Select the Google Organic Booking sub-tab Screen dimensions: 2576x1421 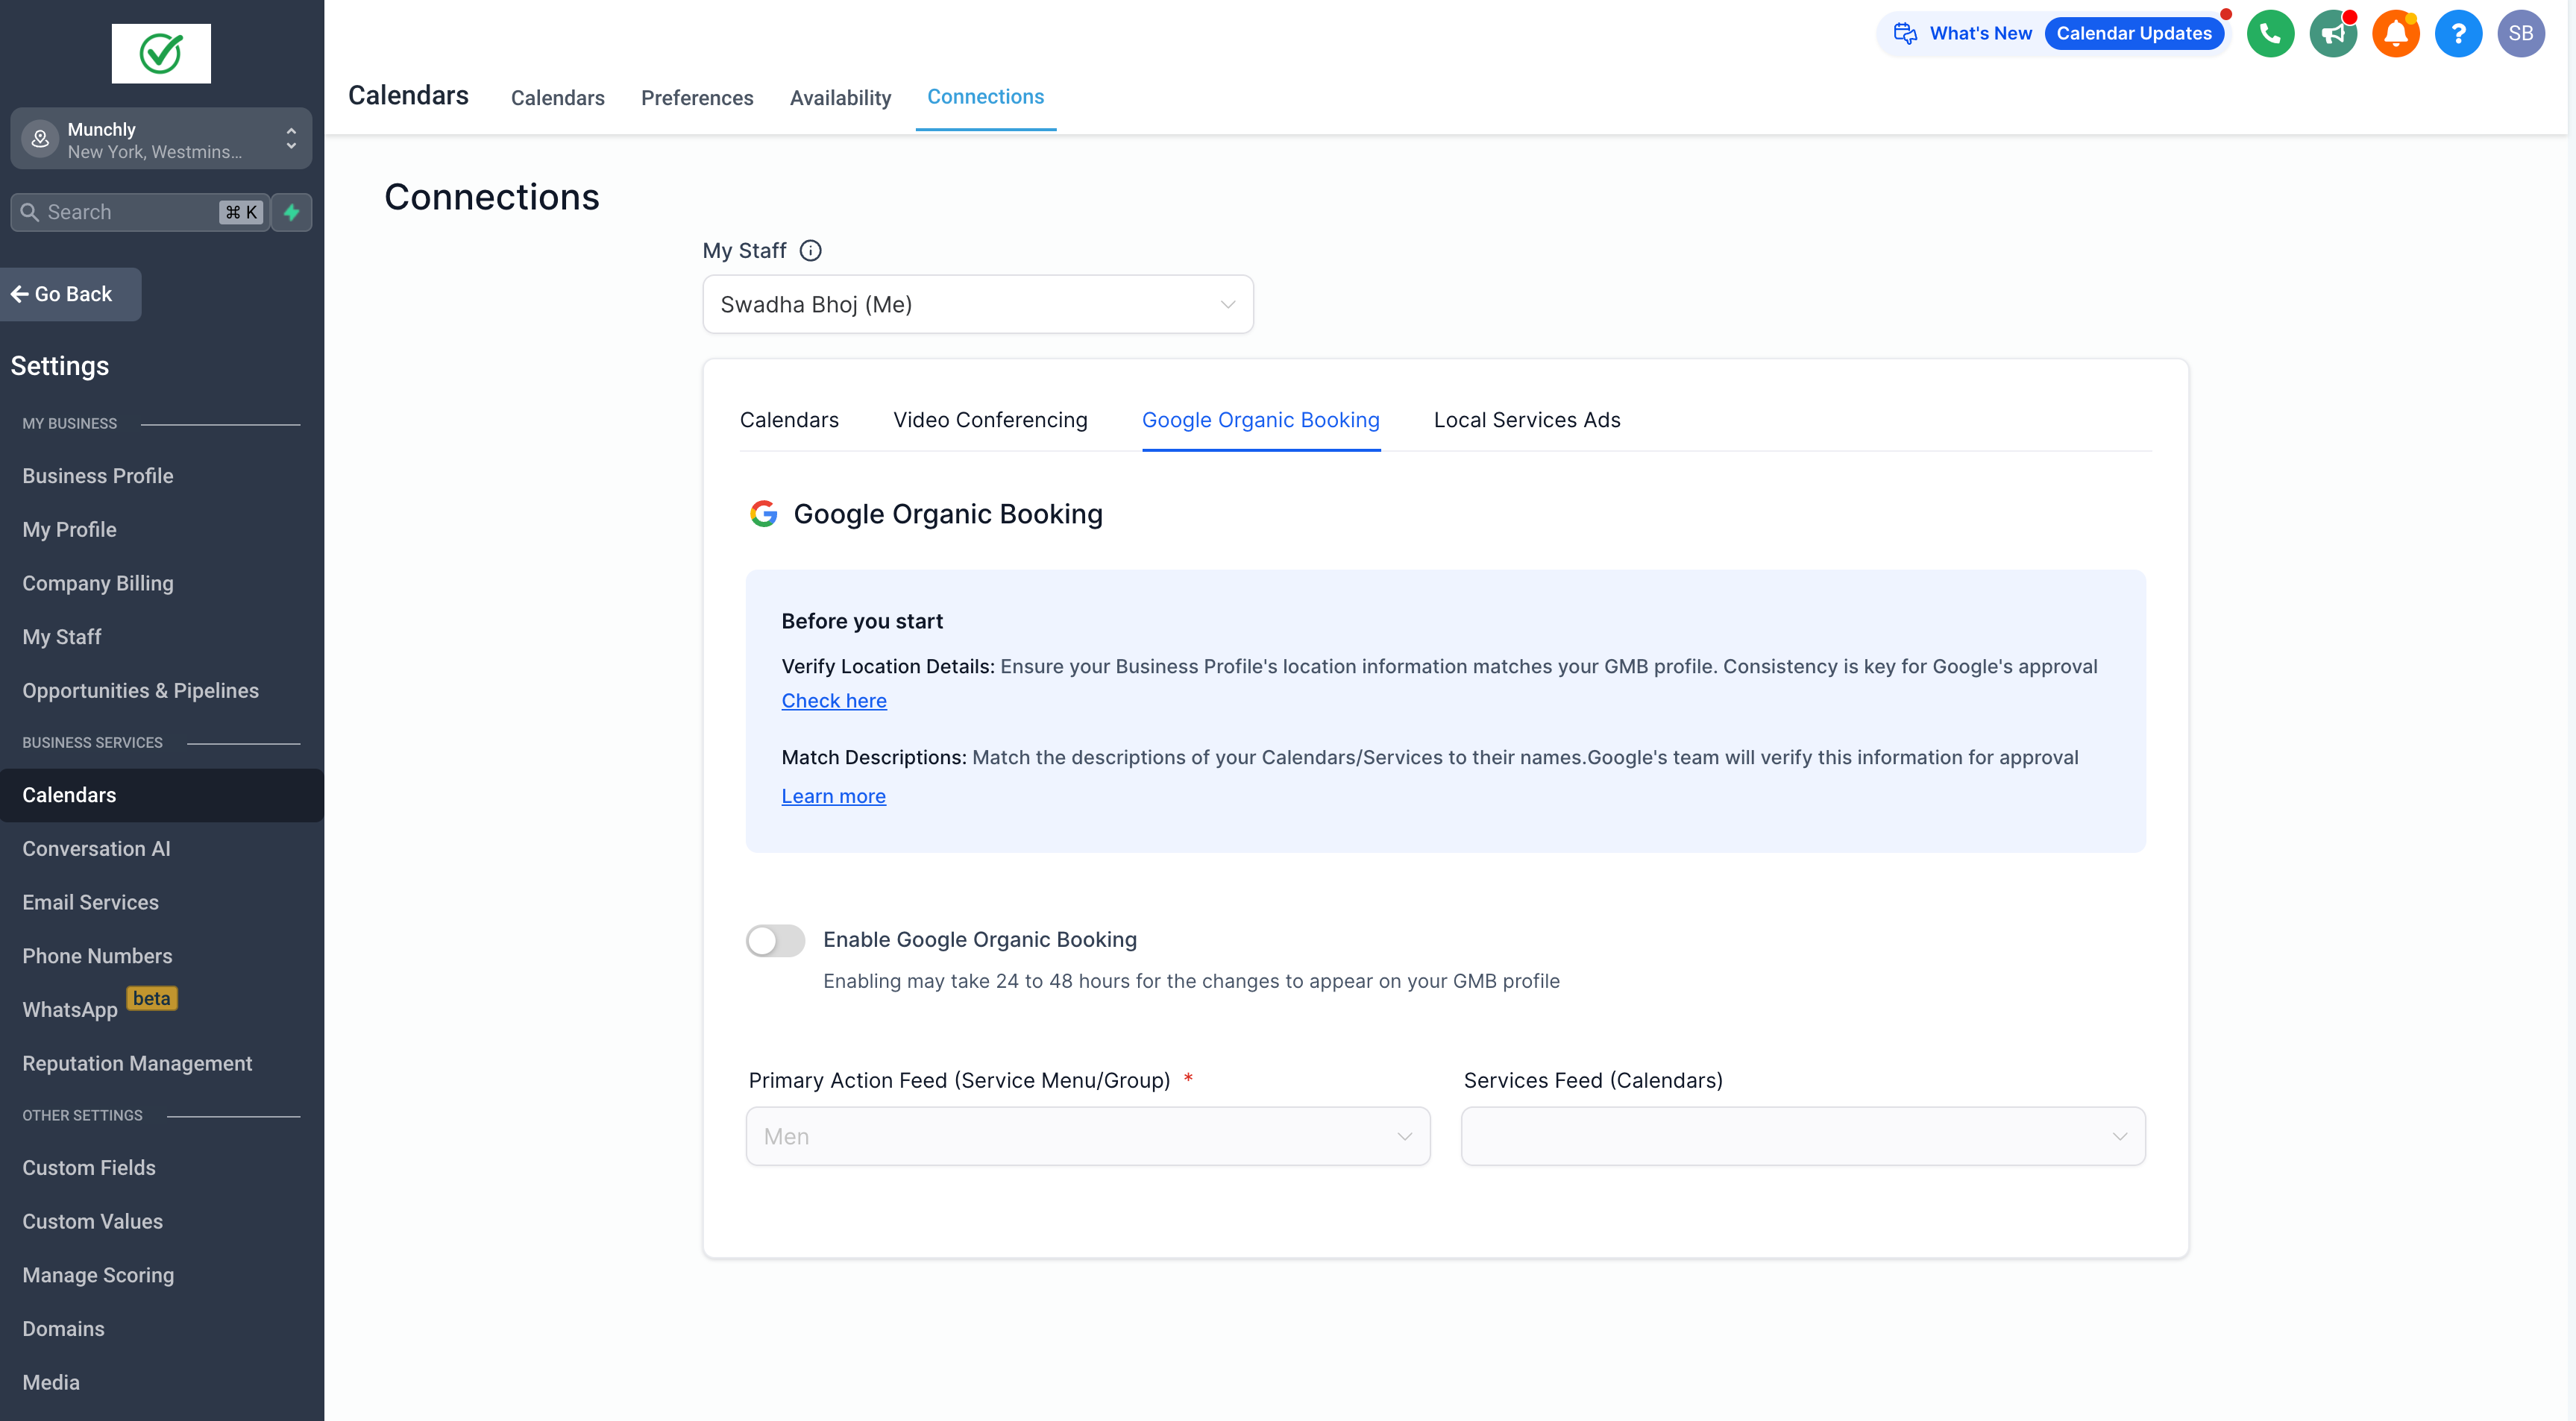[1261, 420]
